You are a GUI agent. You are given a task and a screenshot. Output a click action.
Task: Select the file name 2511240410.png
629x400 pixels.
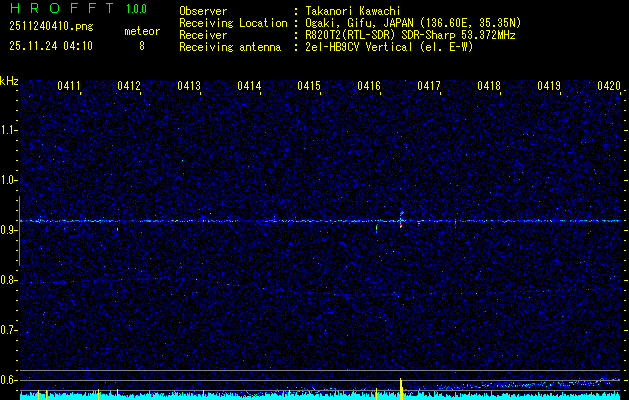51,26
